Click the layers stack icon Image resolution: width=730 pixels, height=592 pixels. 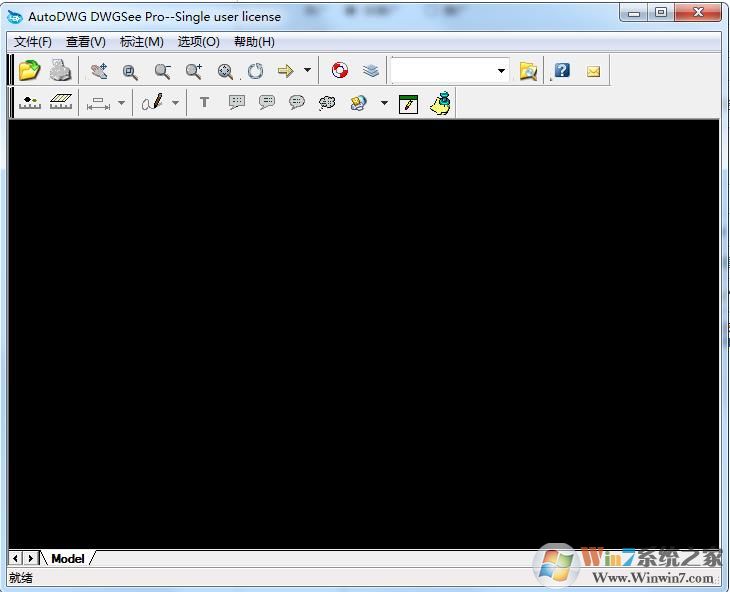point(371,71)
